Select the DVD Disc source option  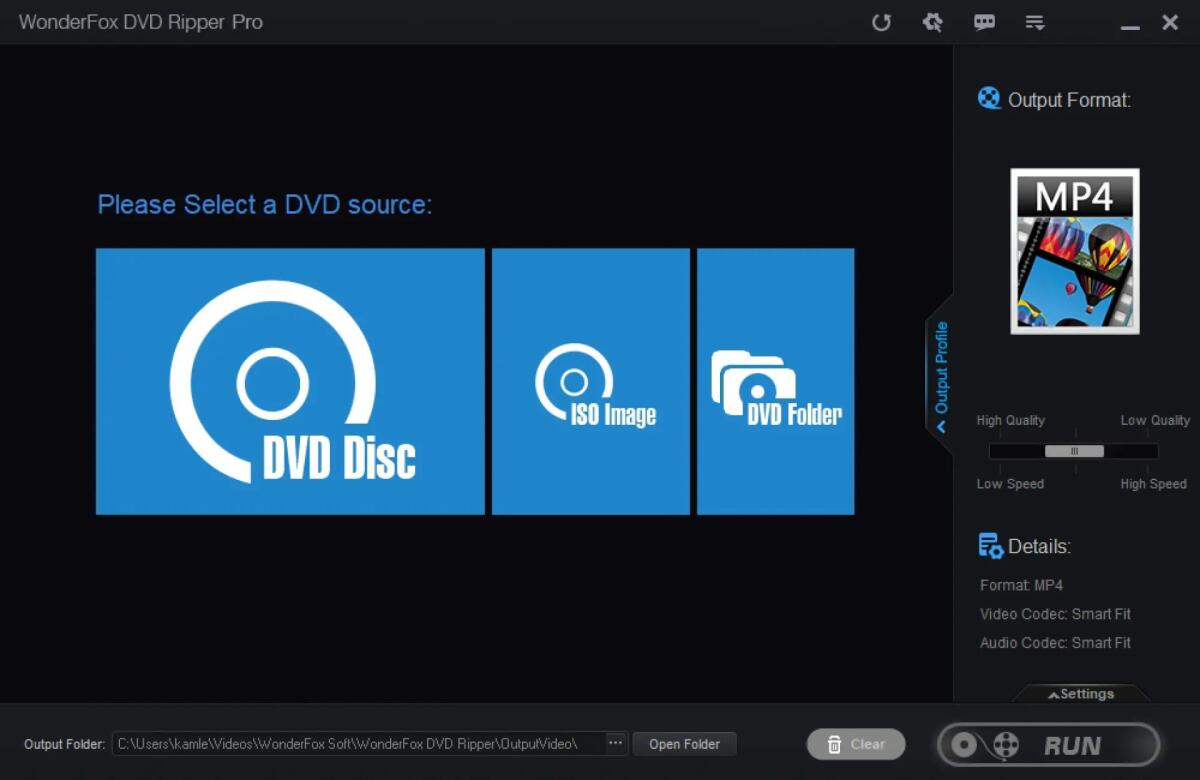[289, 381]
